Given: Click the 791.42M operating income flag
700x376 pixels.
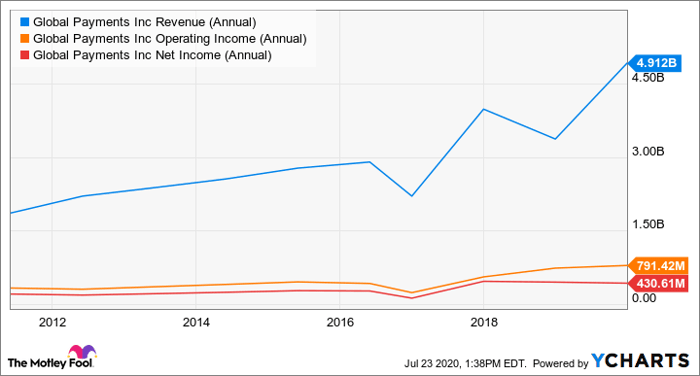Looking at the screenshot, I should click(657, 266).
